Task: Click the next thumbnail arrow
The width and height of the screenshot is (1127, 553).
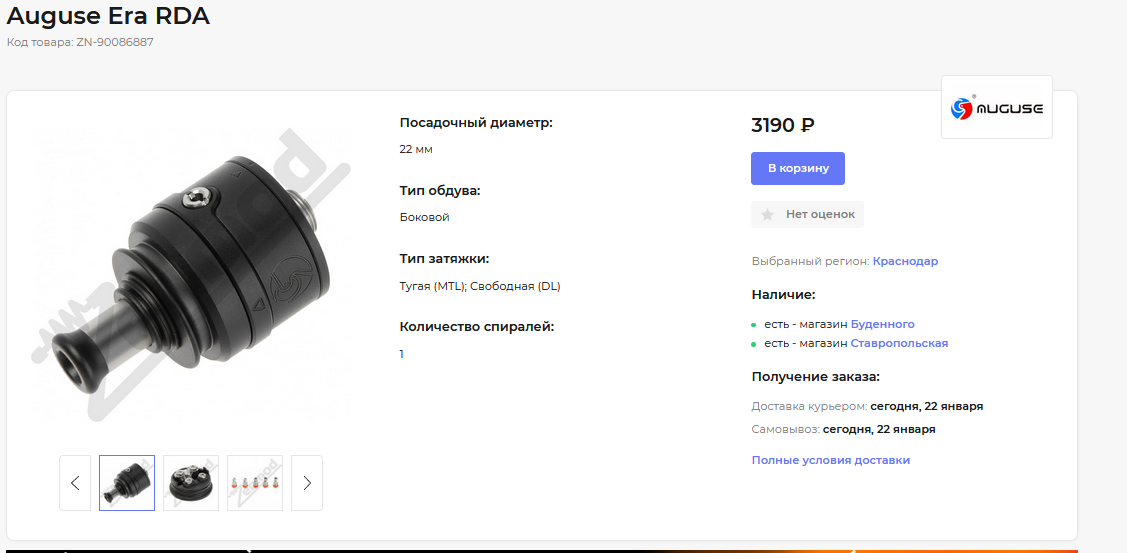Action: tap(307, 483)
